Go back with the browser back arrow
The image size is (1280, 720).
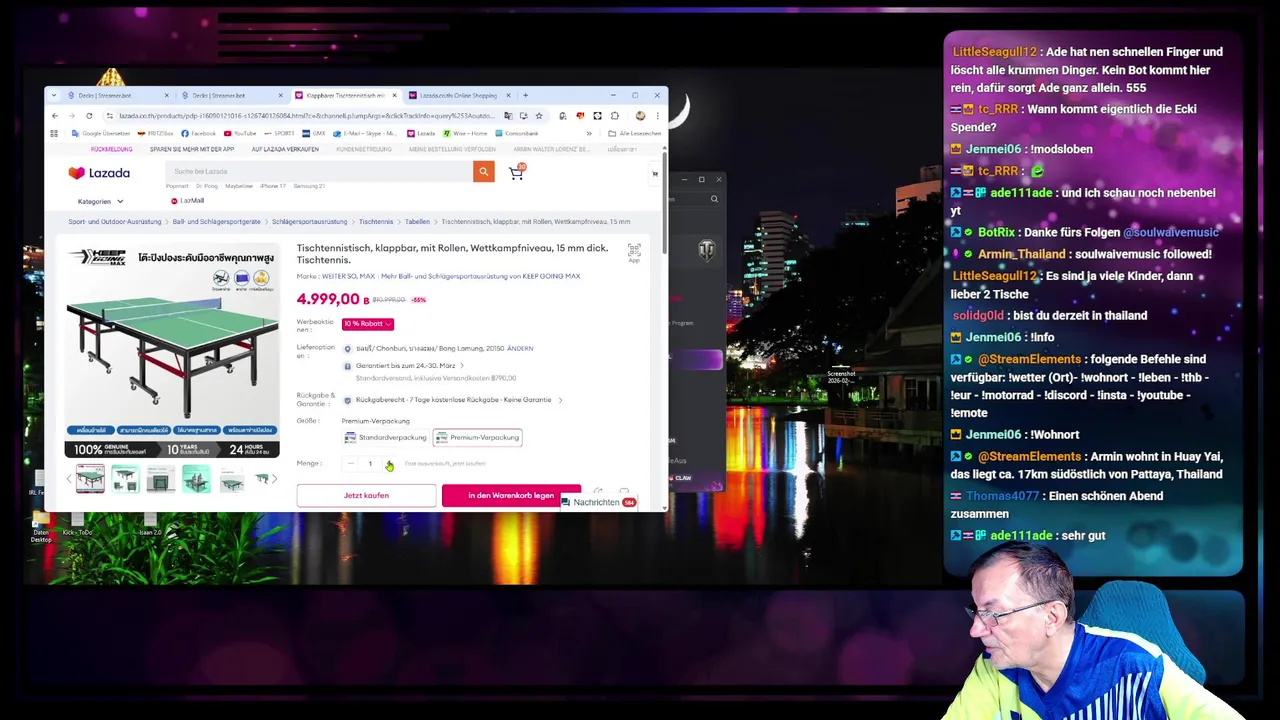55,116
